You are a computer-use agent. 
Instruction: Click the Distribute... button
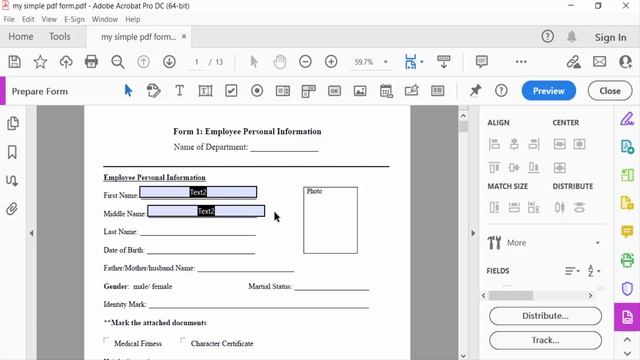pos(545,316)
